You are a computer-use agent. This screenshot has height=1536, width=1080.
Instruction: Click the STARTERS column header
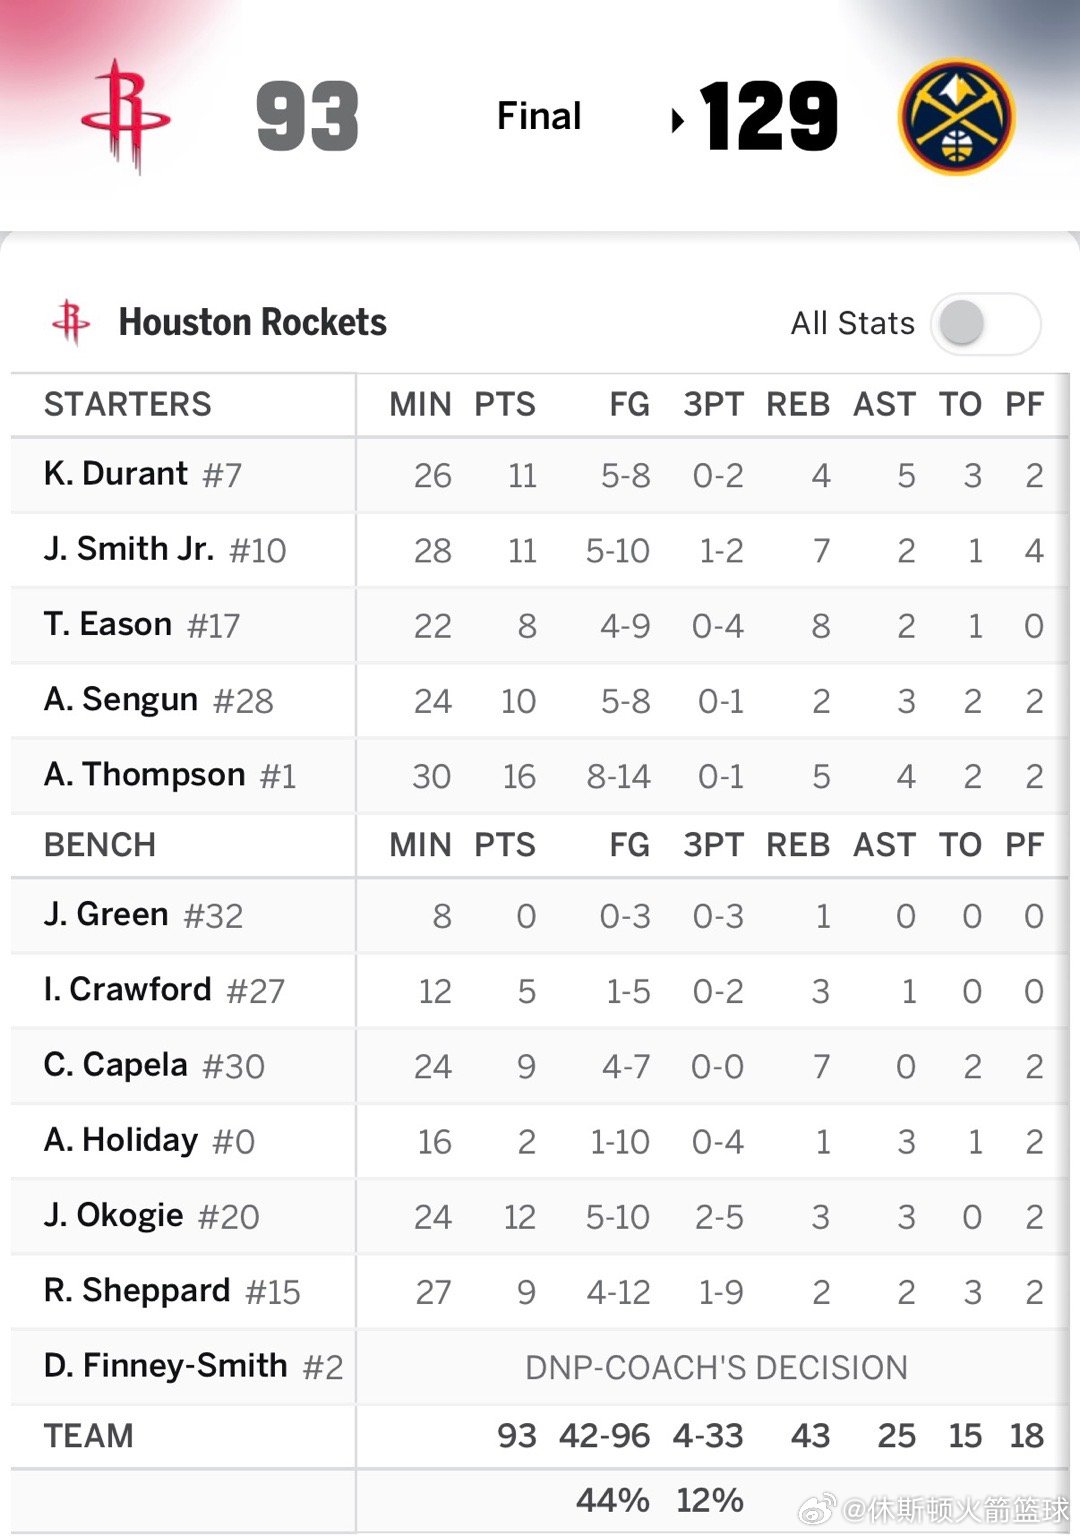tap(128, 404)
